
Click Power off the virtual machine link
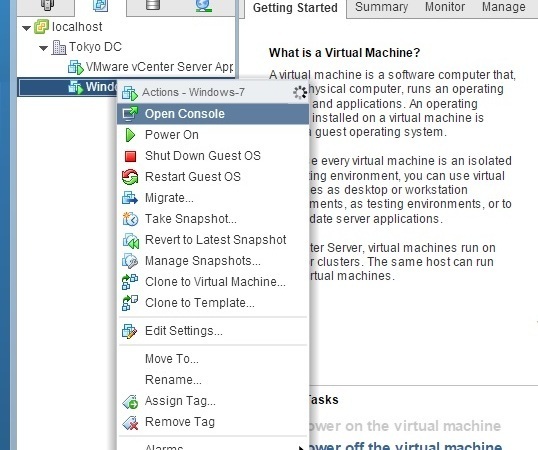[x=406, y=446]
